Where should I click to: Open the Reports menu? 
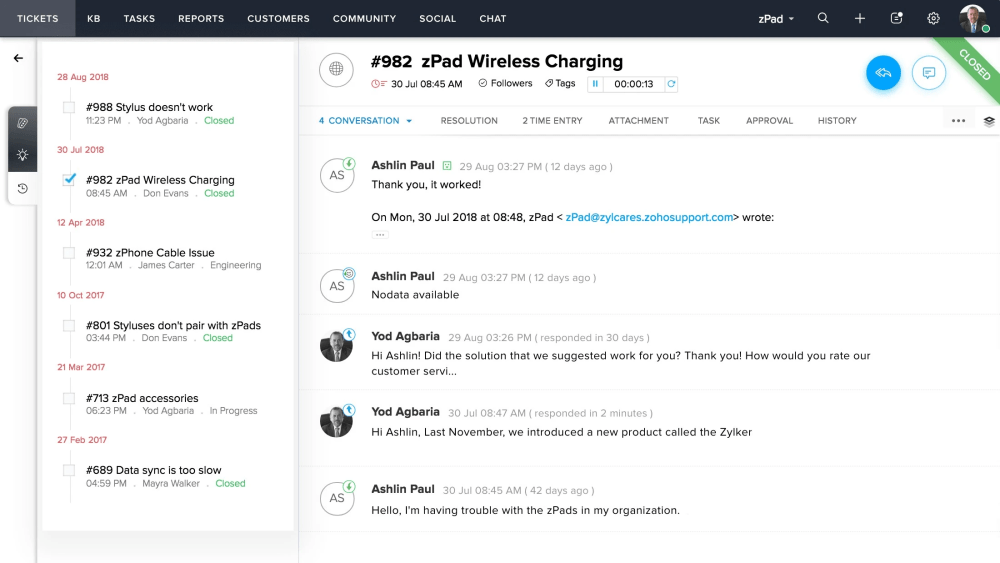click(201, 18)
